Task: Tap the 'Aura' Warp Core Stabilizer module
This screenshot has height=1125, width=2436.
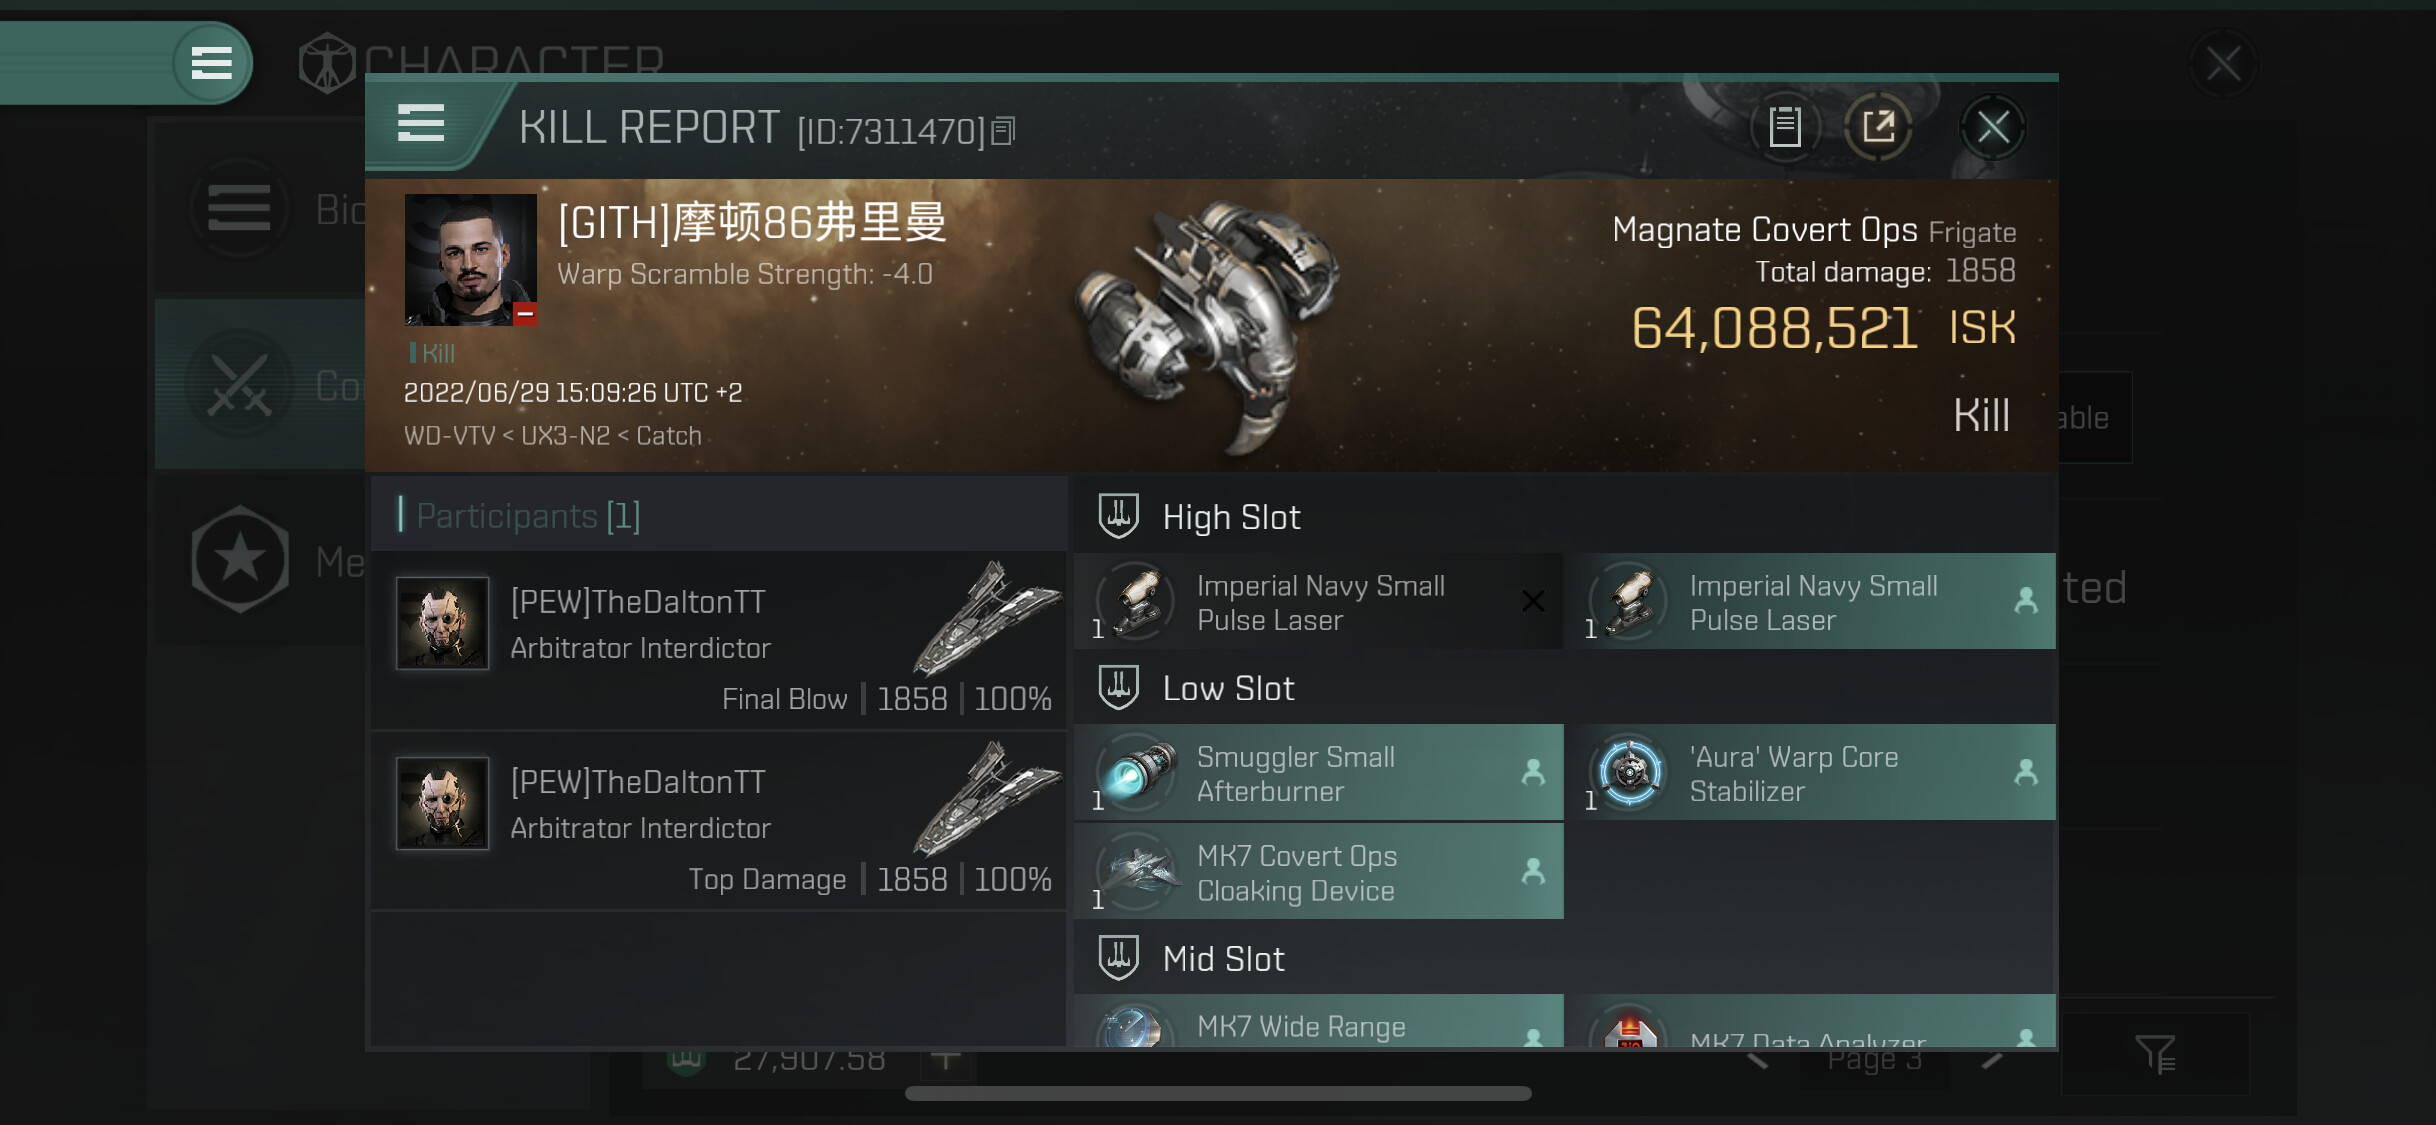Action: point(1811,773)
